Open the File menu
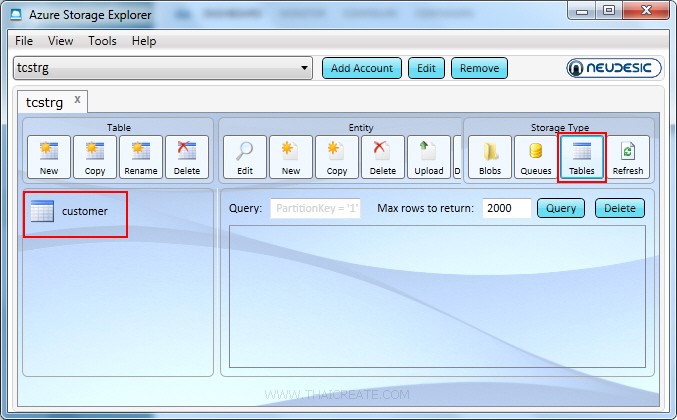Viewport: 677px width, 420px height. pos(24,41)
